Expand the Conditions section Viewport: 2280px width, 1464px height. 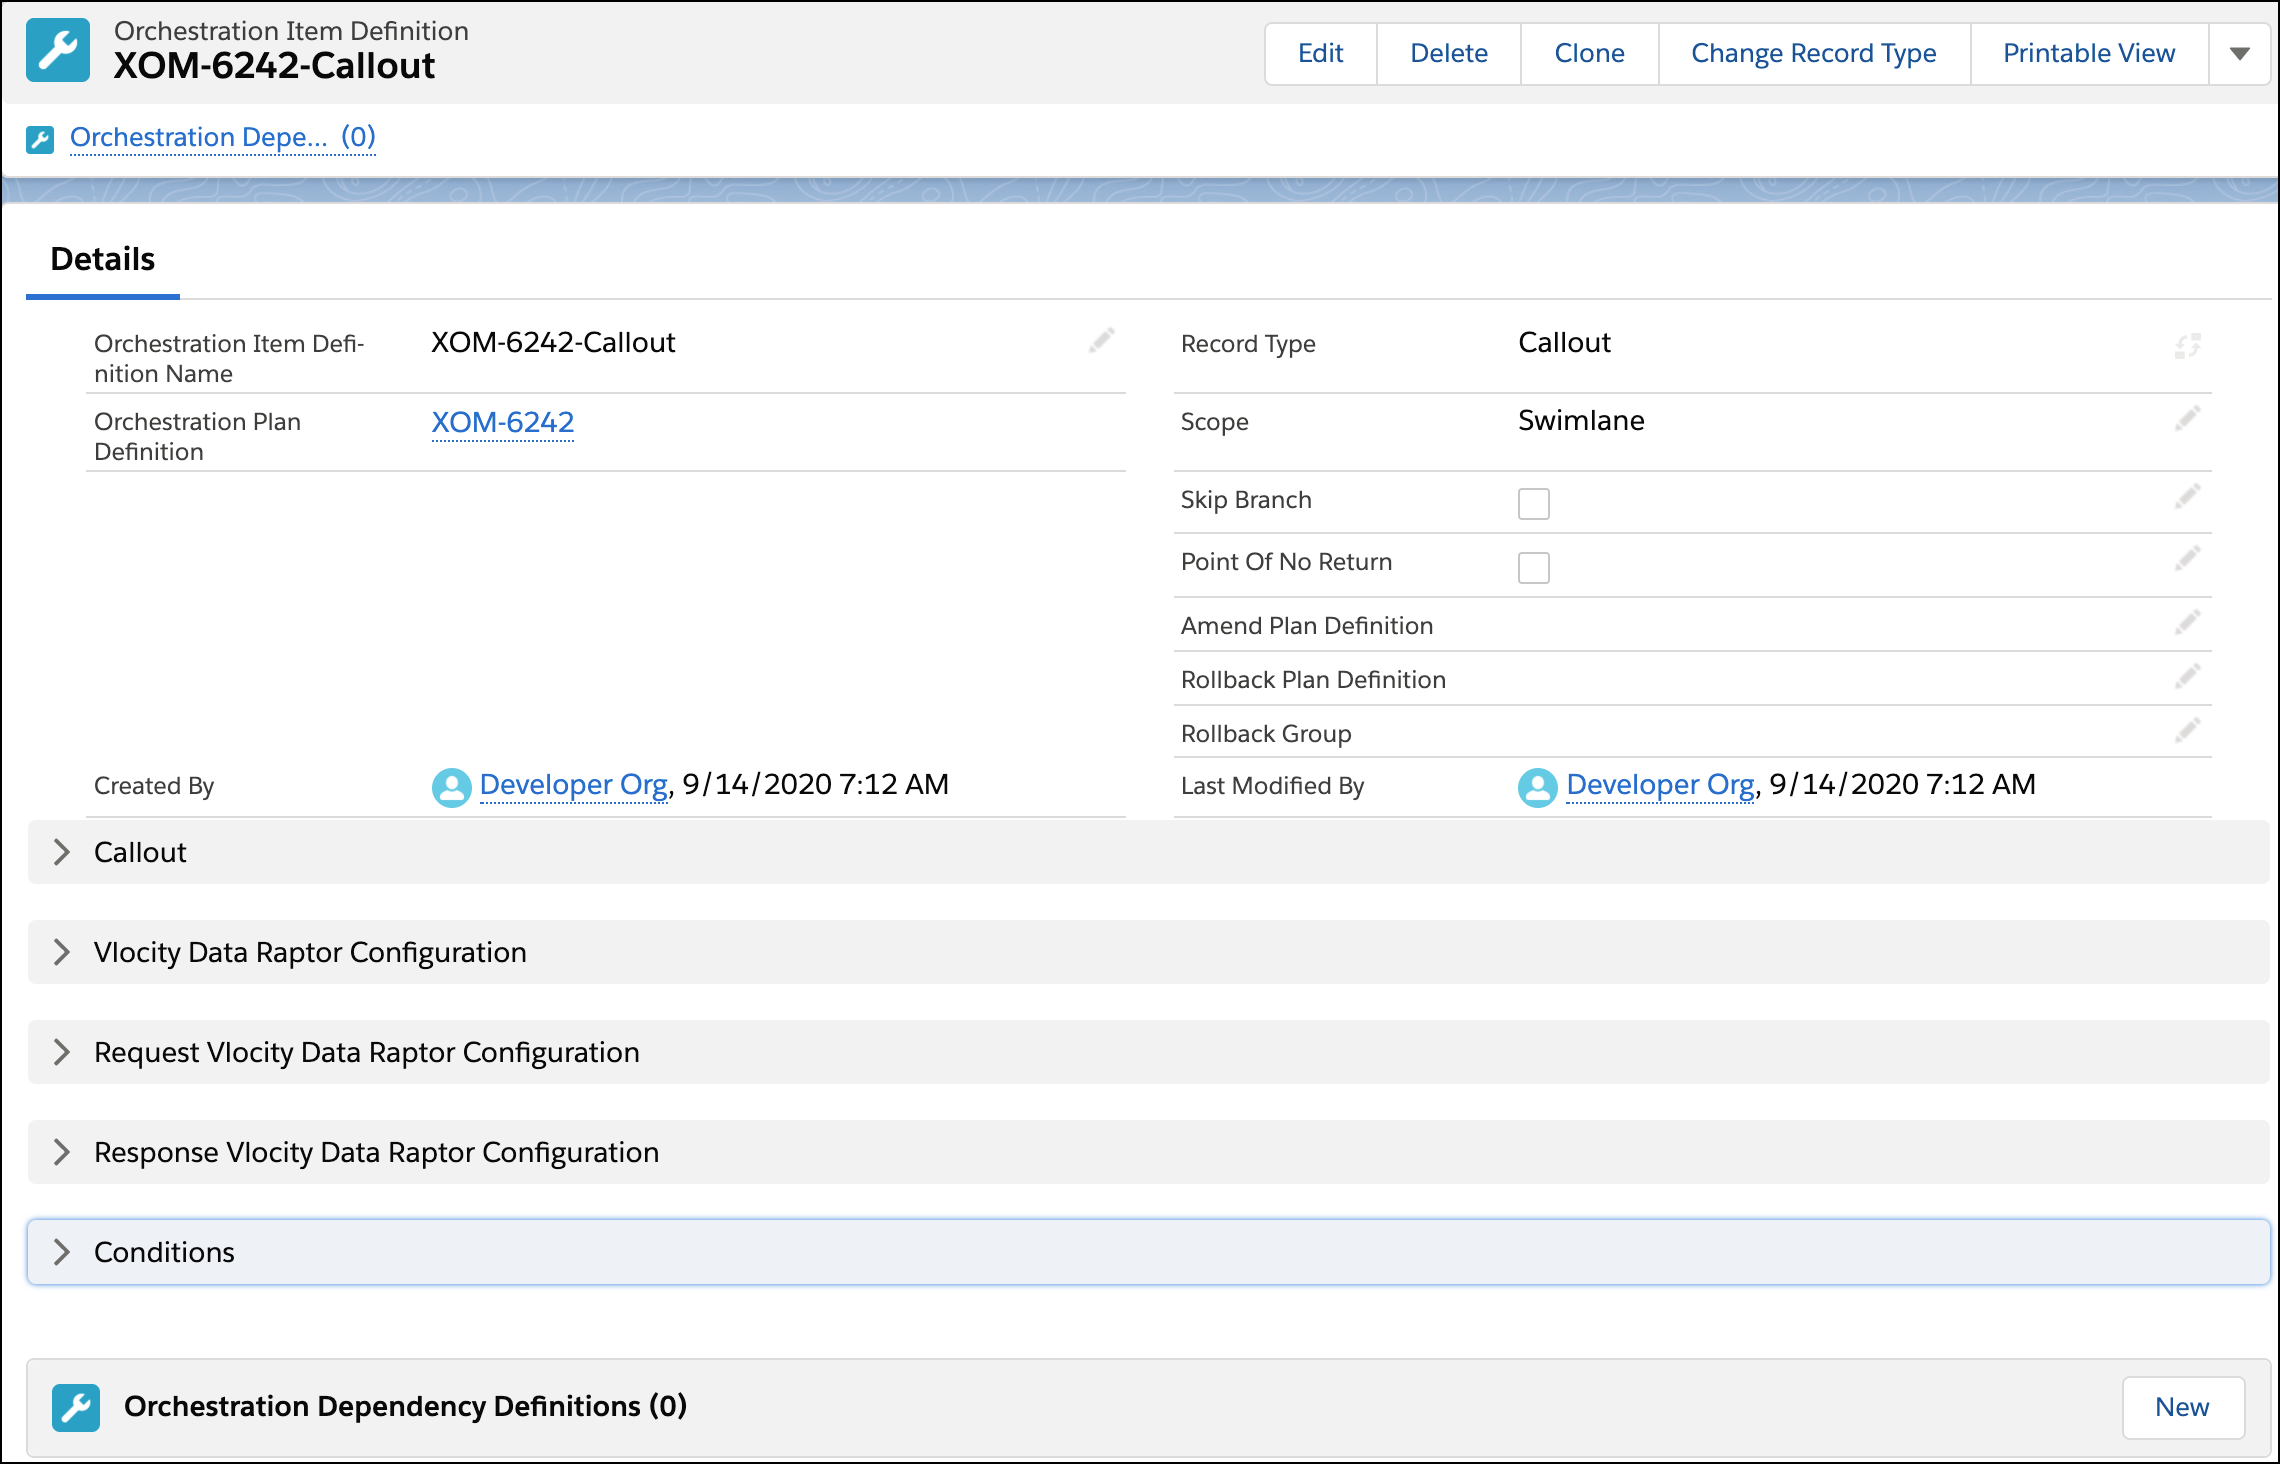(x=1148, y=1252)
